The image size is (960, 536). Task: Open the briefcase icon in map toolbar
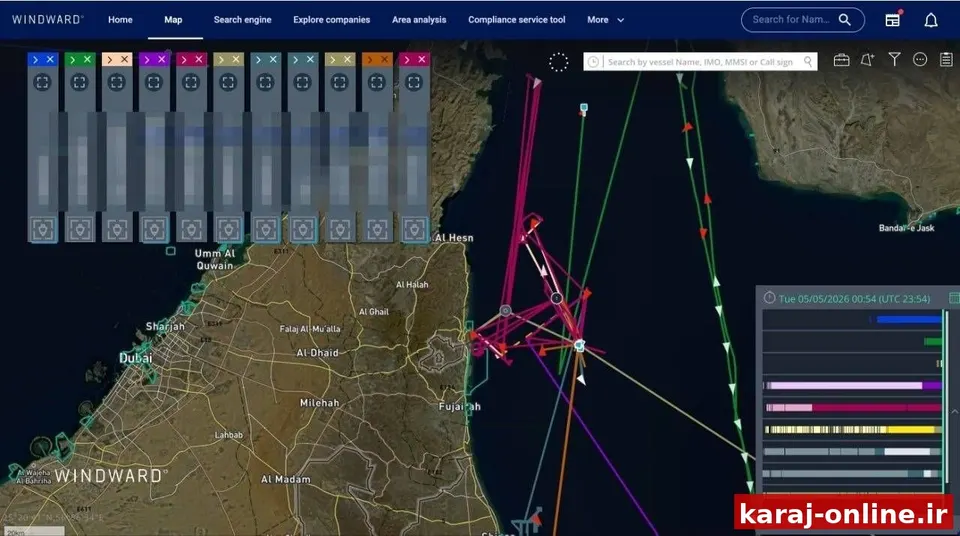[841, 60]
